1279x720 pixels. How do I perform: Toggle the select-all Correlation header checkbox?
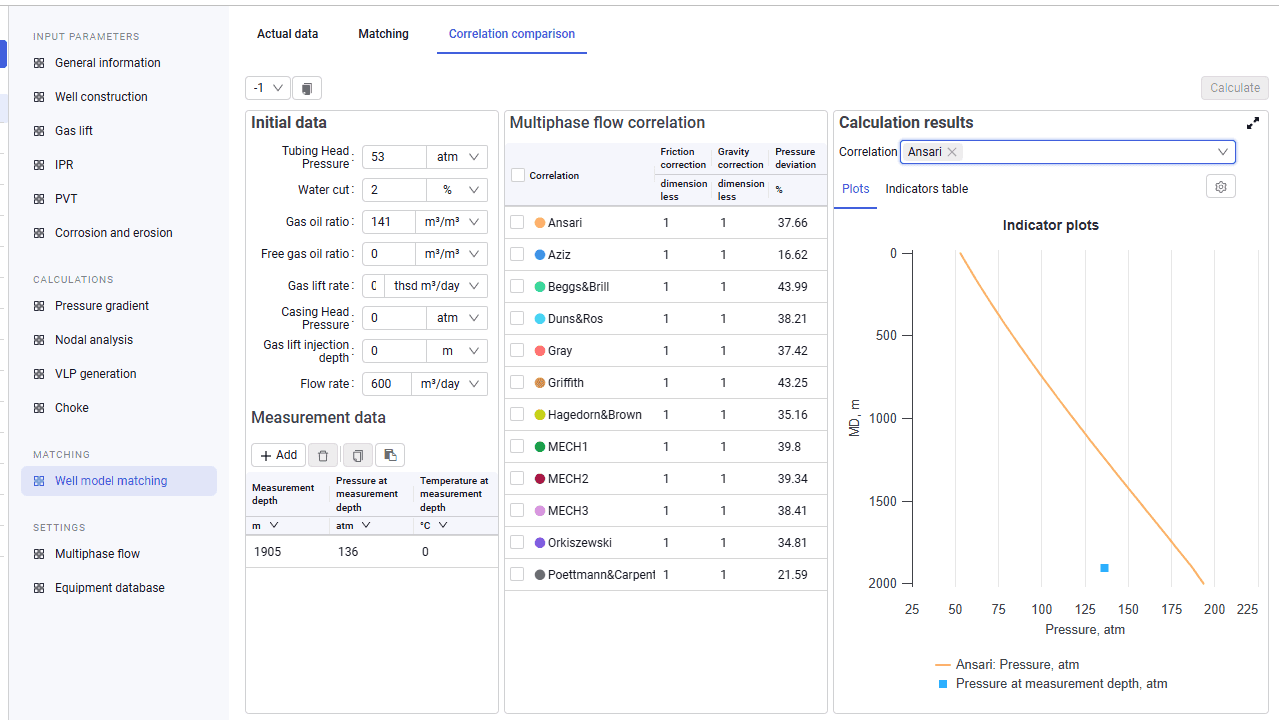(x=517, y=175)
